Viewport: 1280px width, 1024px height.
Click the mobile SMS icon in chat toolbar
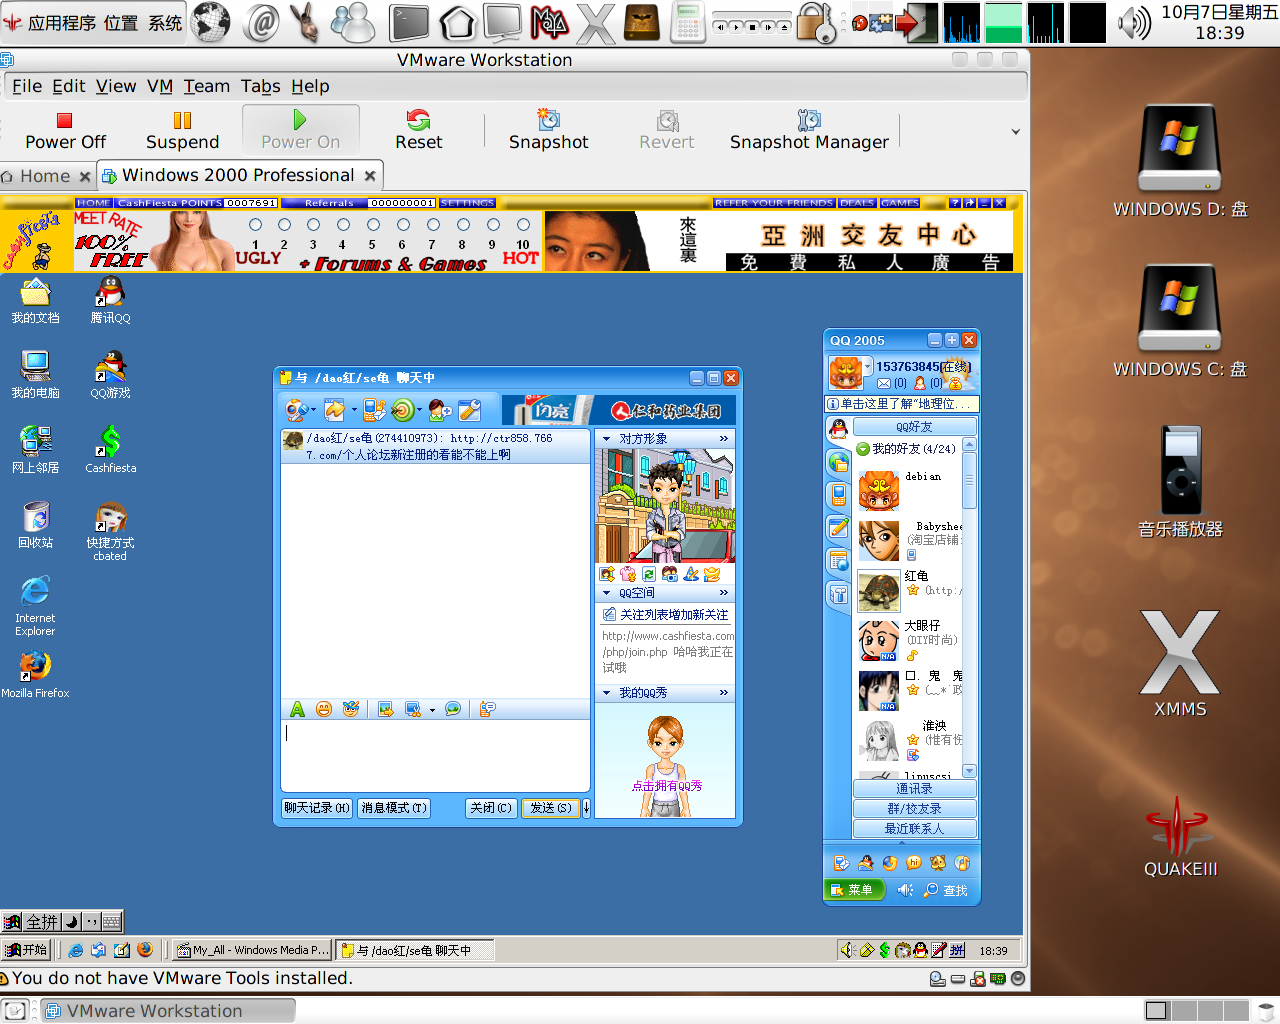pos(374,410)
